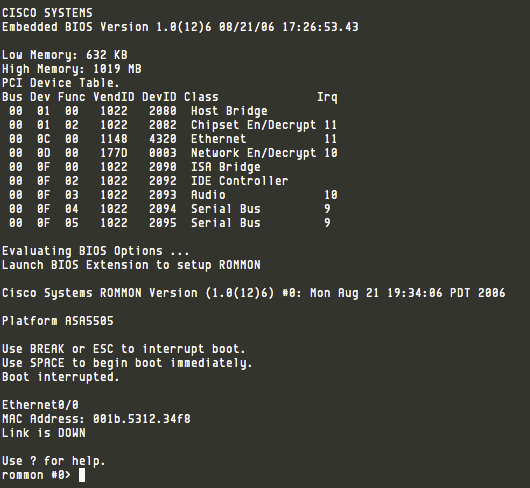Viewport: 530px width, 488px height.
Task: Click the Embedded BIOS Version line
Action: tap(180, 27)
